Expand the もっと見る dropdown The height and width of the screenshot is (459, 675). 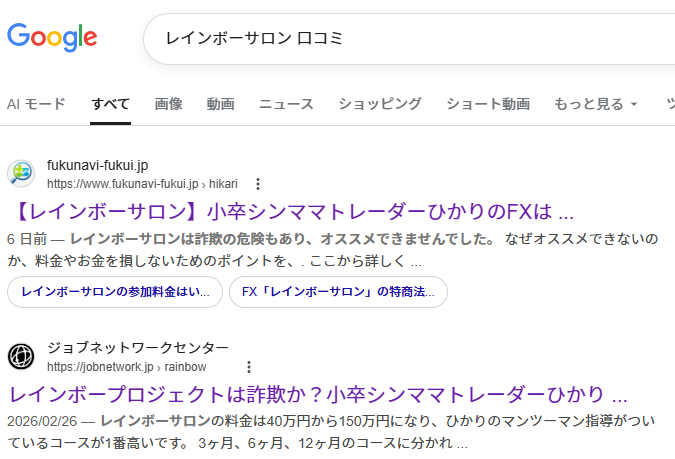[596, 104]
